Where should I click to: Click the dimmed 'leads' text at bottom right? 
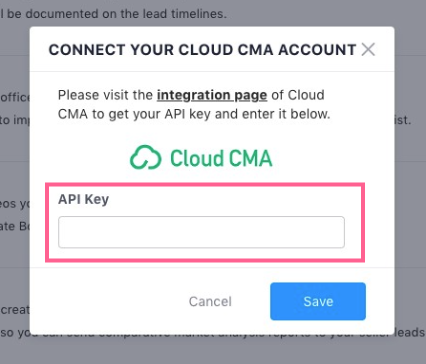(408, 332)
